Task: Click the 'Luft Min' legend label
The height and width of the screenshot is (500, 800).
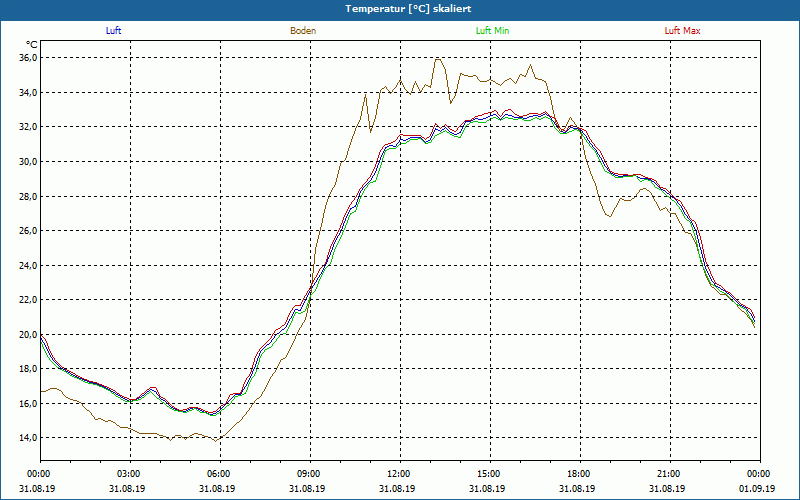Action: [492, 31]
